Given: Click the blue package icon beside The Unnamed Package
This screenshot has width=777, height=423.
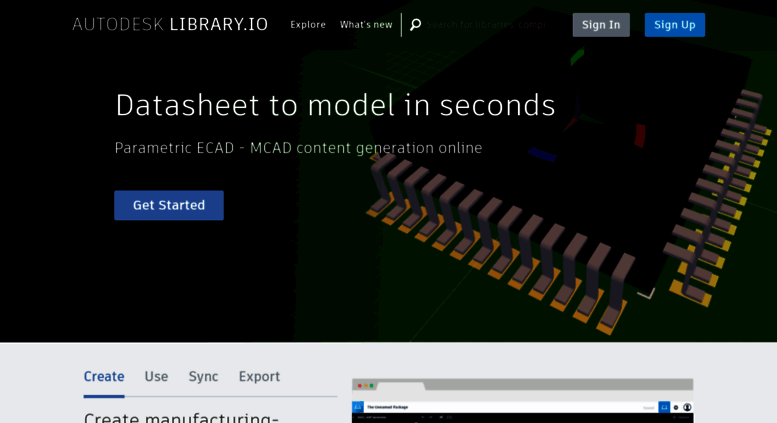Looking at the screenshot, I should 358,408.
